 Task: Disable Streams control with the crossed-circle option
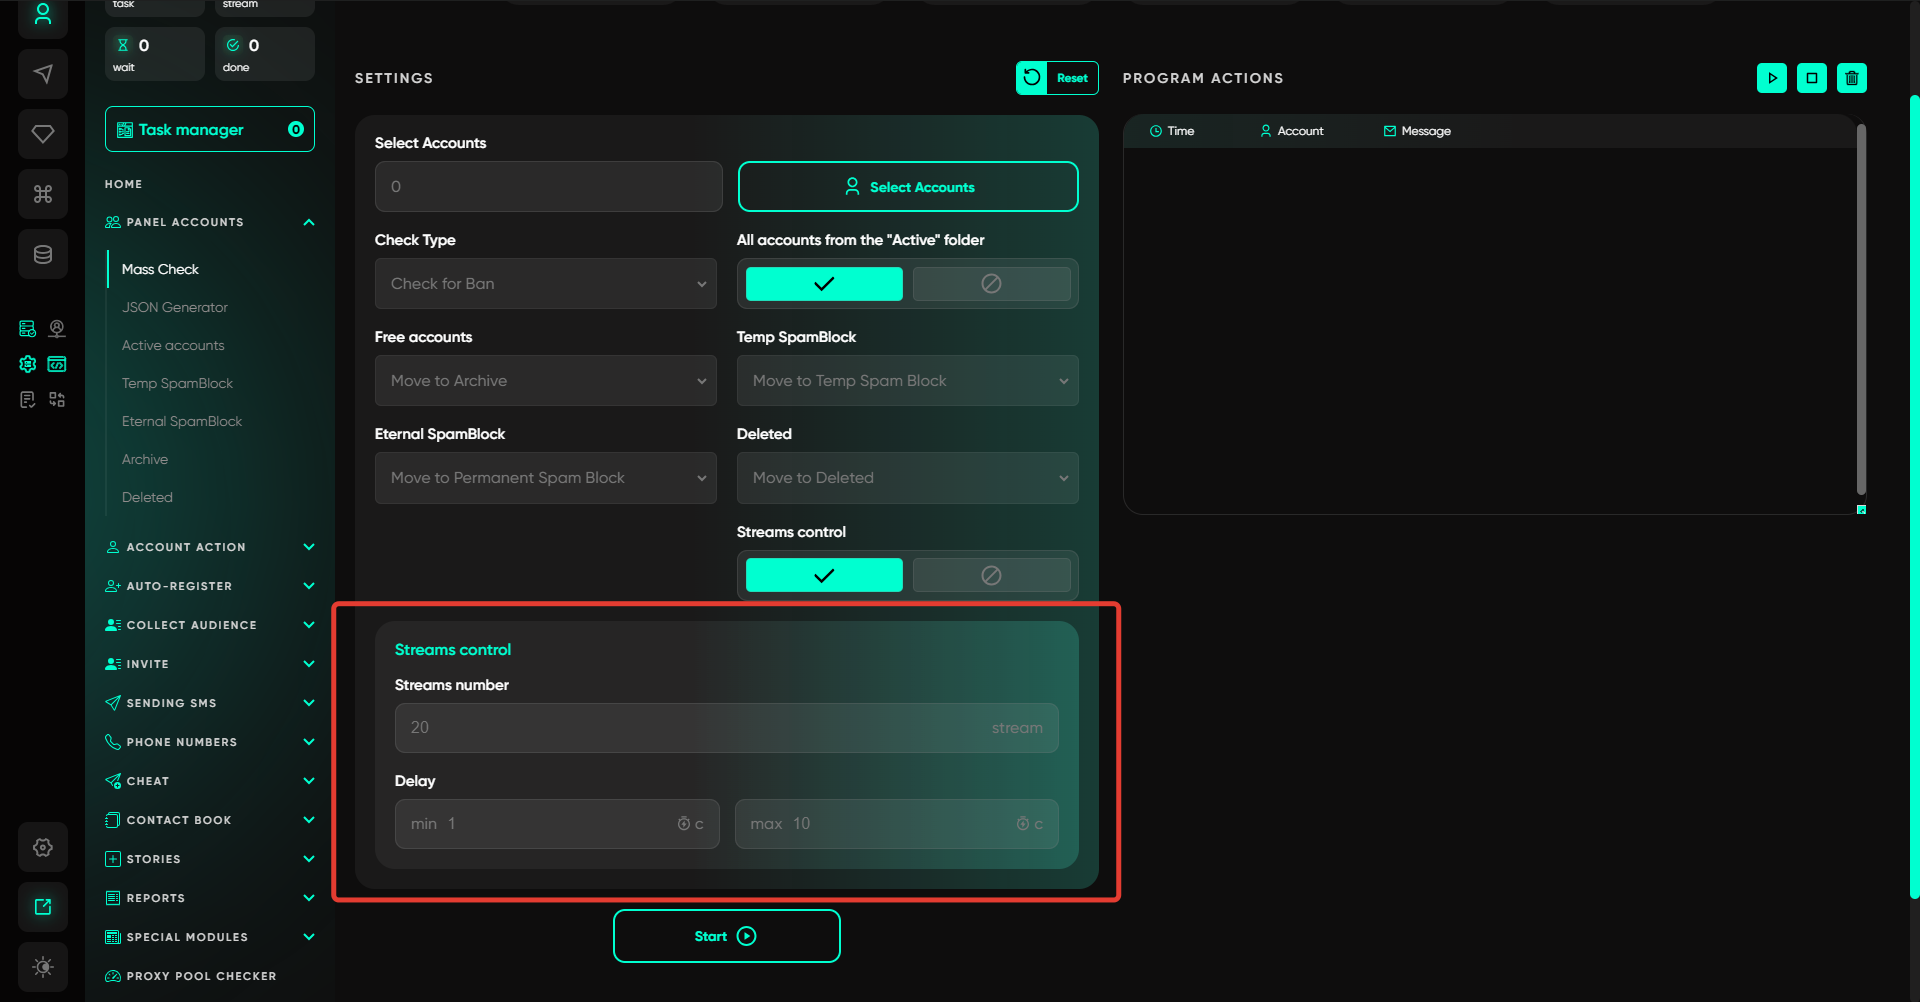(x=991, y=576)
